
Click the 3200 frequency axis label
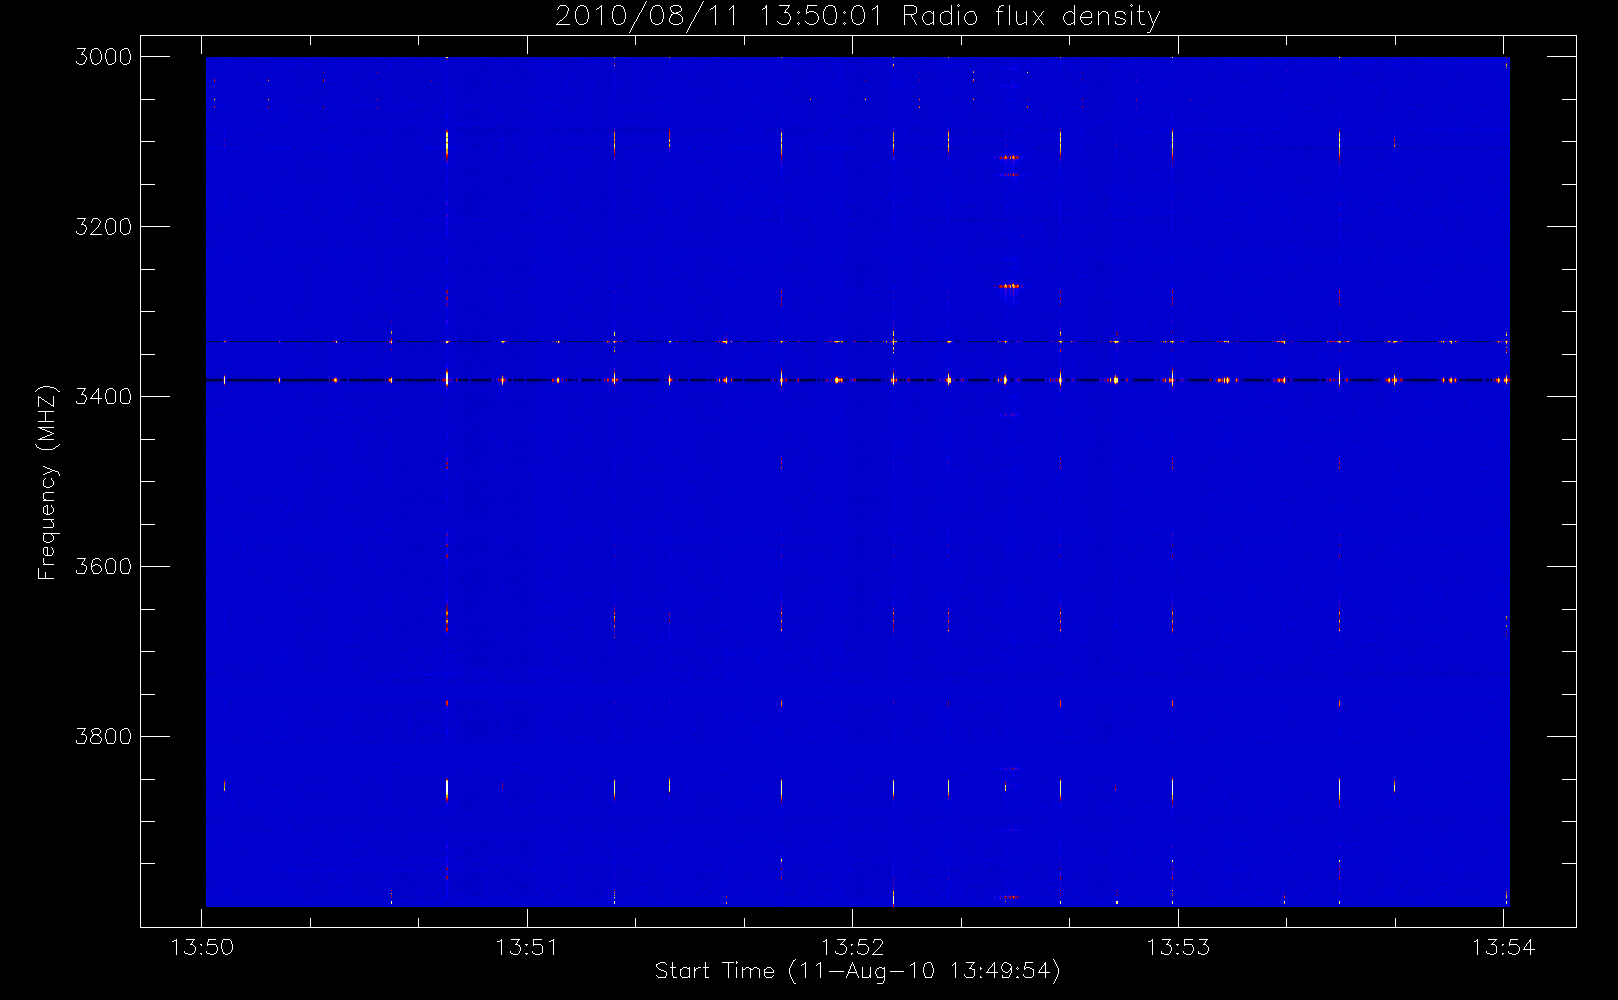coord(103,227)
